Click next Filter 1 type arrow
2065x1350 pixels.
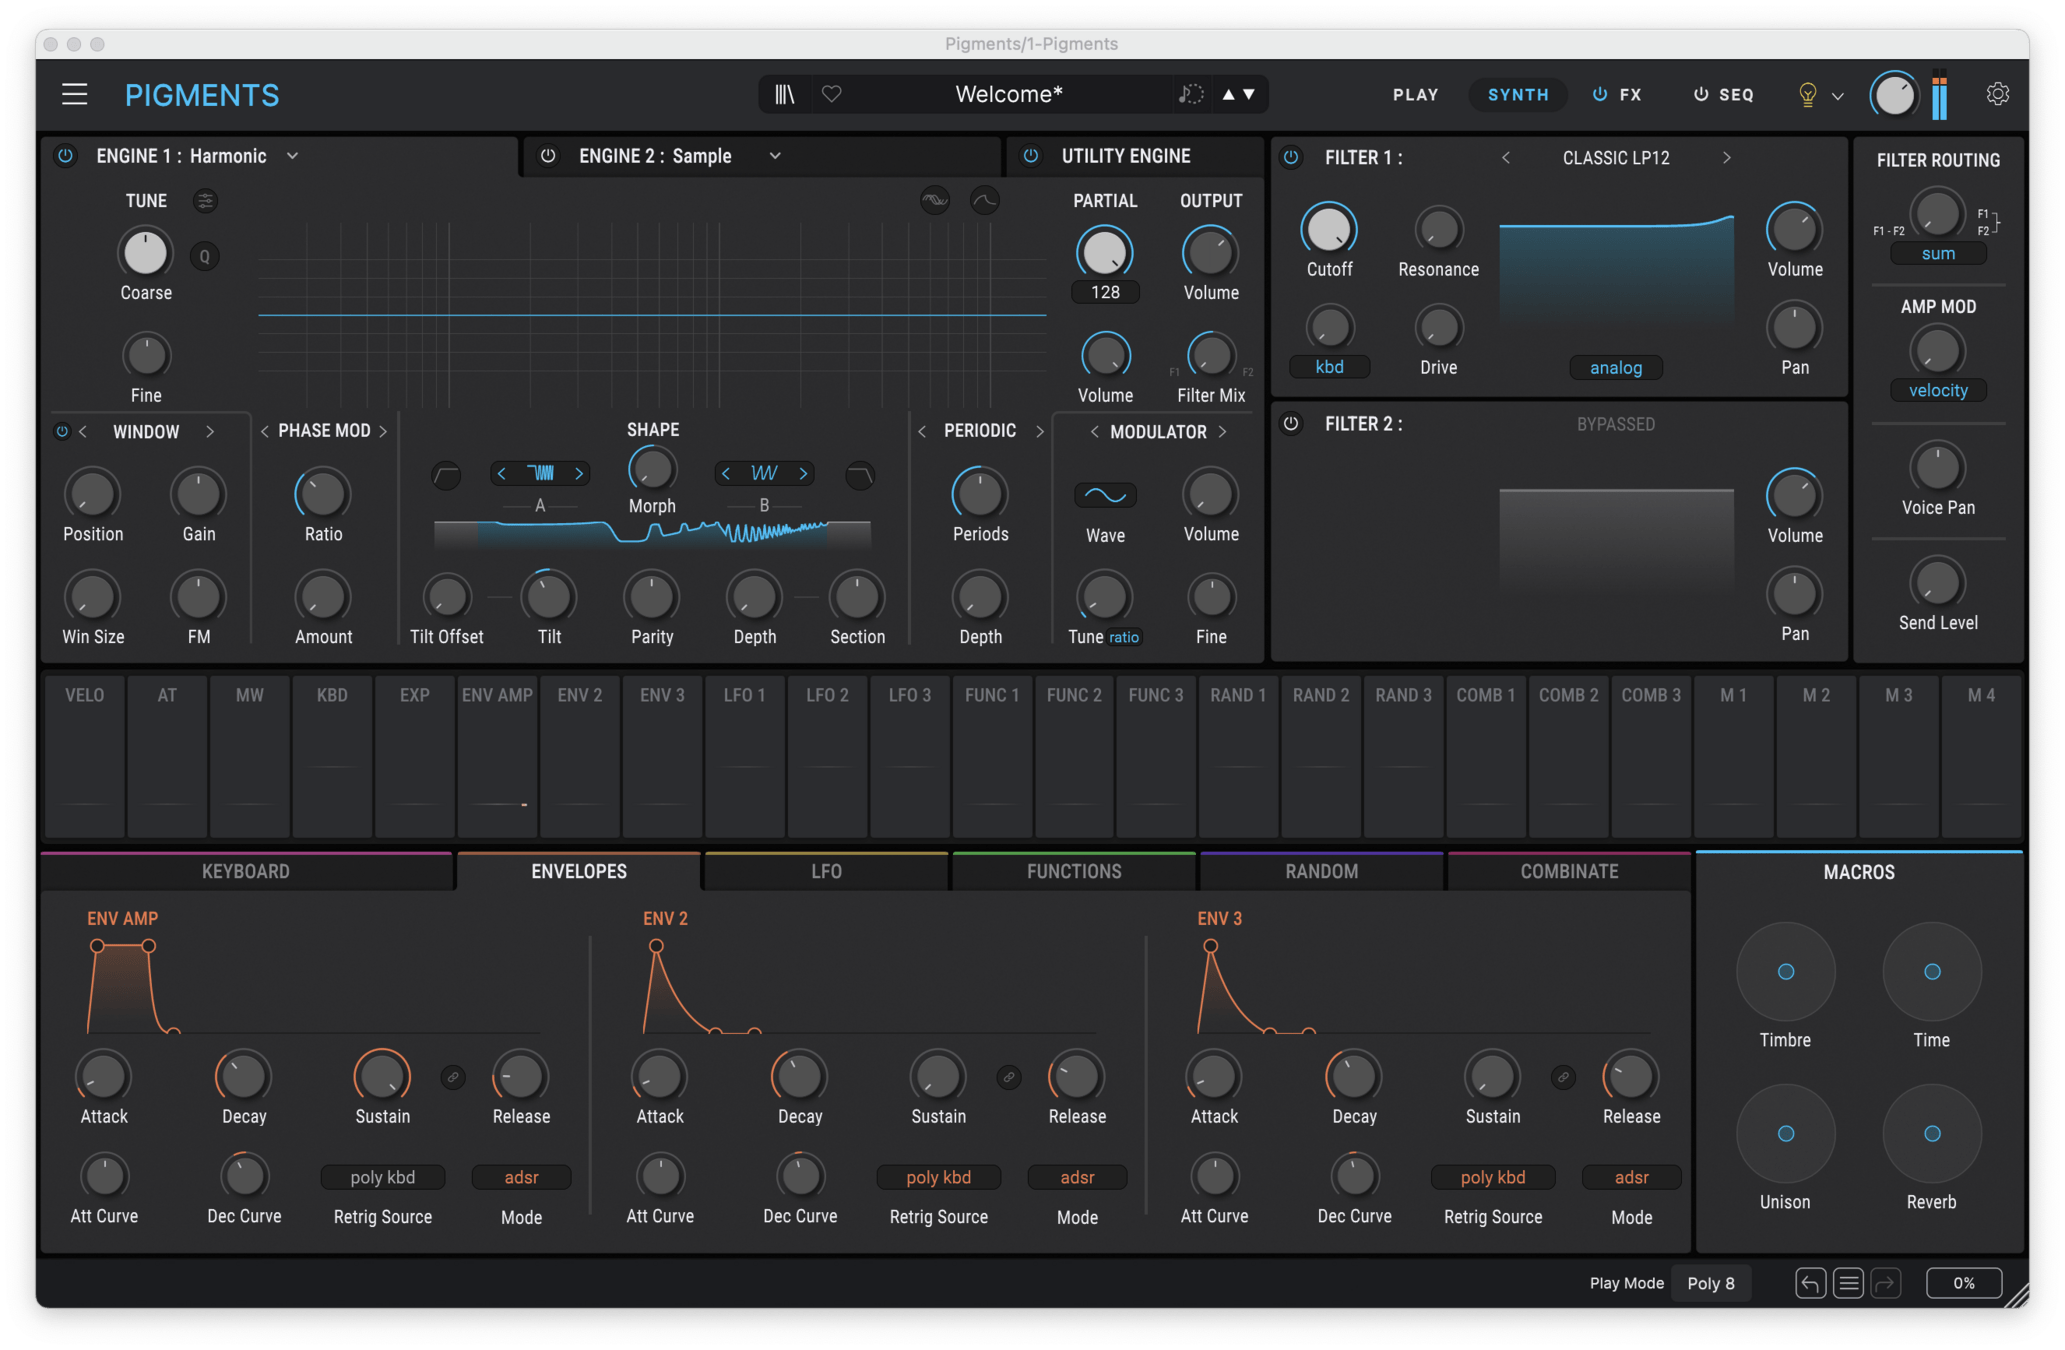[1726, 158]
